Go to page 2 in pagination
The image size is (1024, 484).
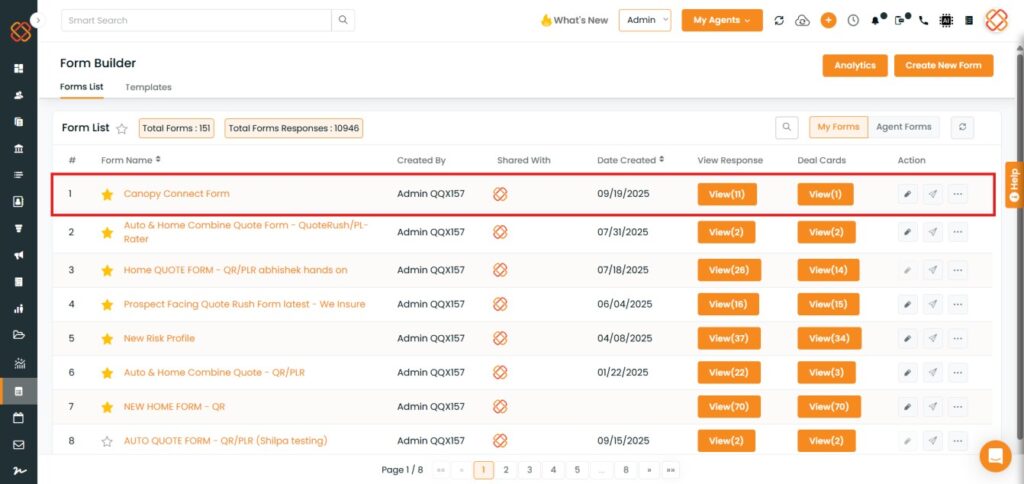coord(506,469)
